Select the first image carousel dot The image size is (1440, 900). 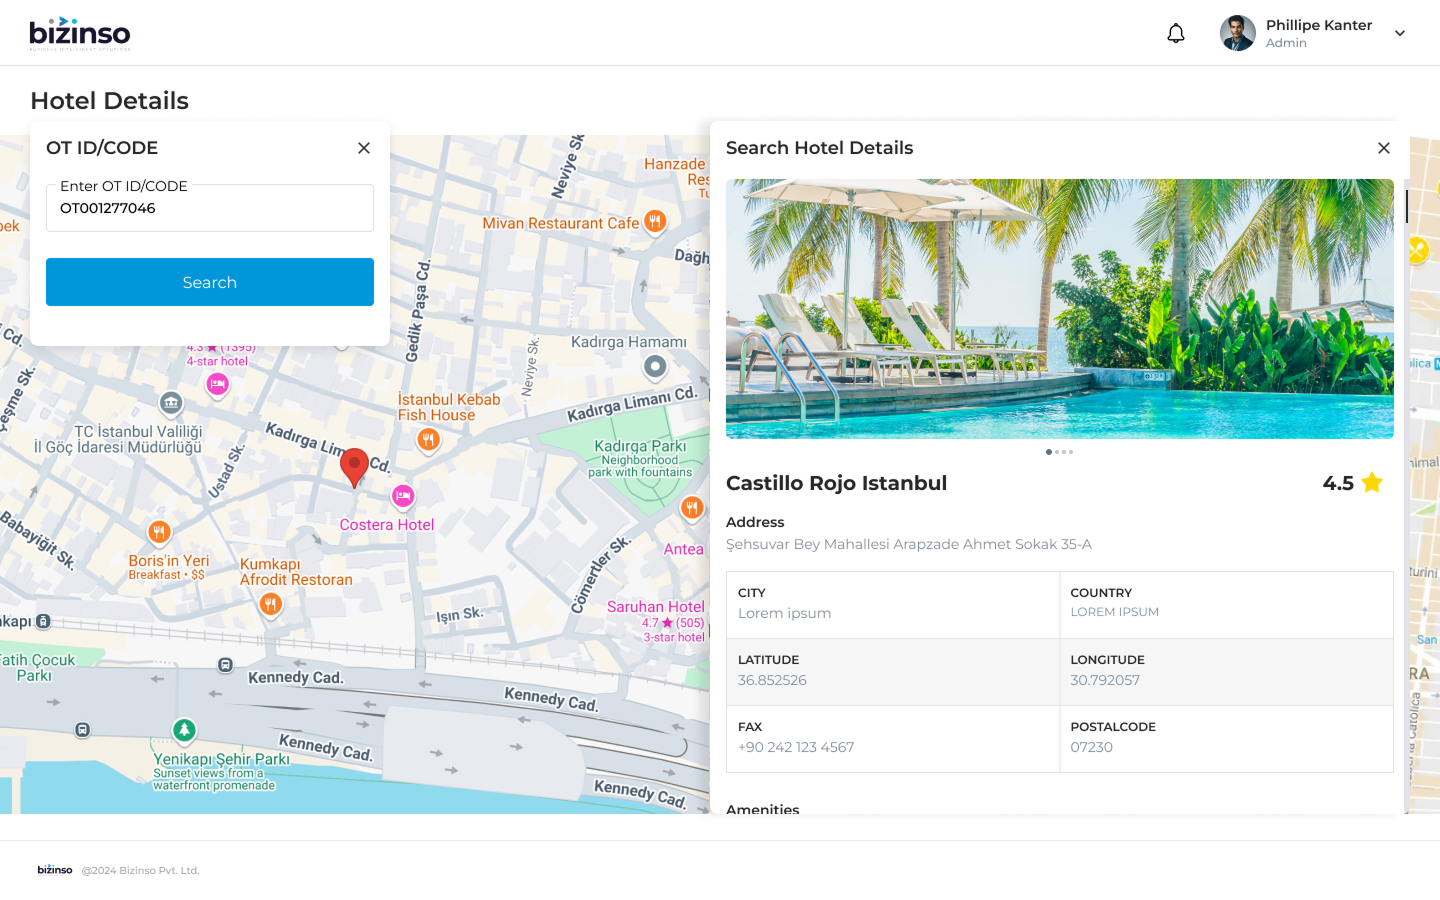click(x=1049, y=452)
